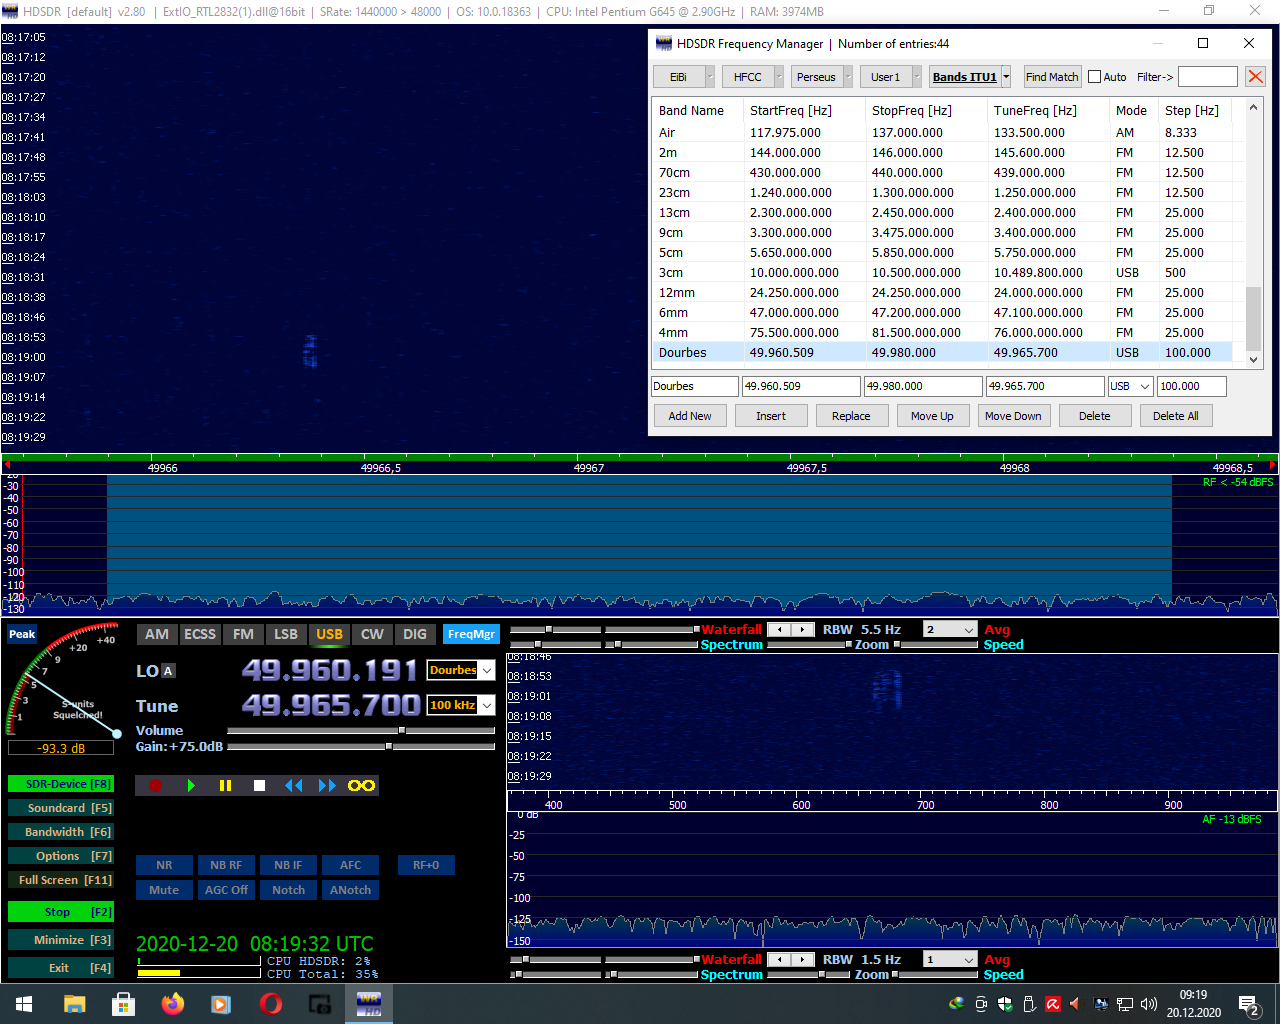Click the LO A indicator button

pos(168,671)
